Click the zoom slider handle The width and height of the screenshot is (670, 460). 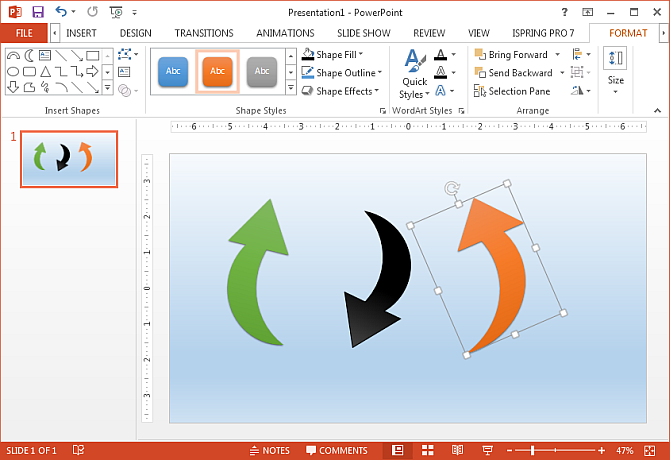(532, 450)
